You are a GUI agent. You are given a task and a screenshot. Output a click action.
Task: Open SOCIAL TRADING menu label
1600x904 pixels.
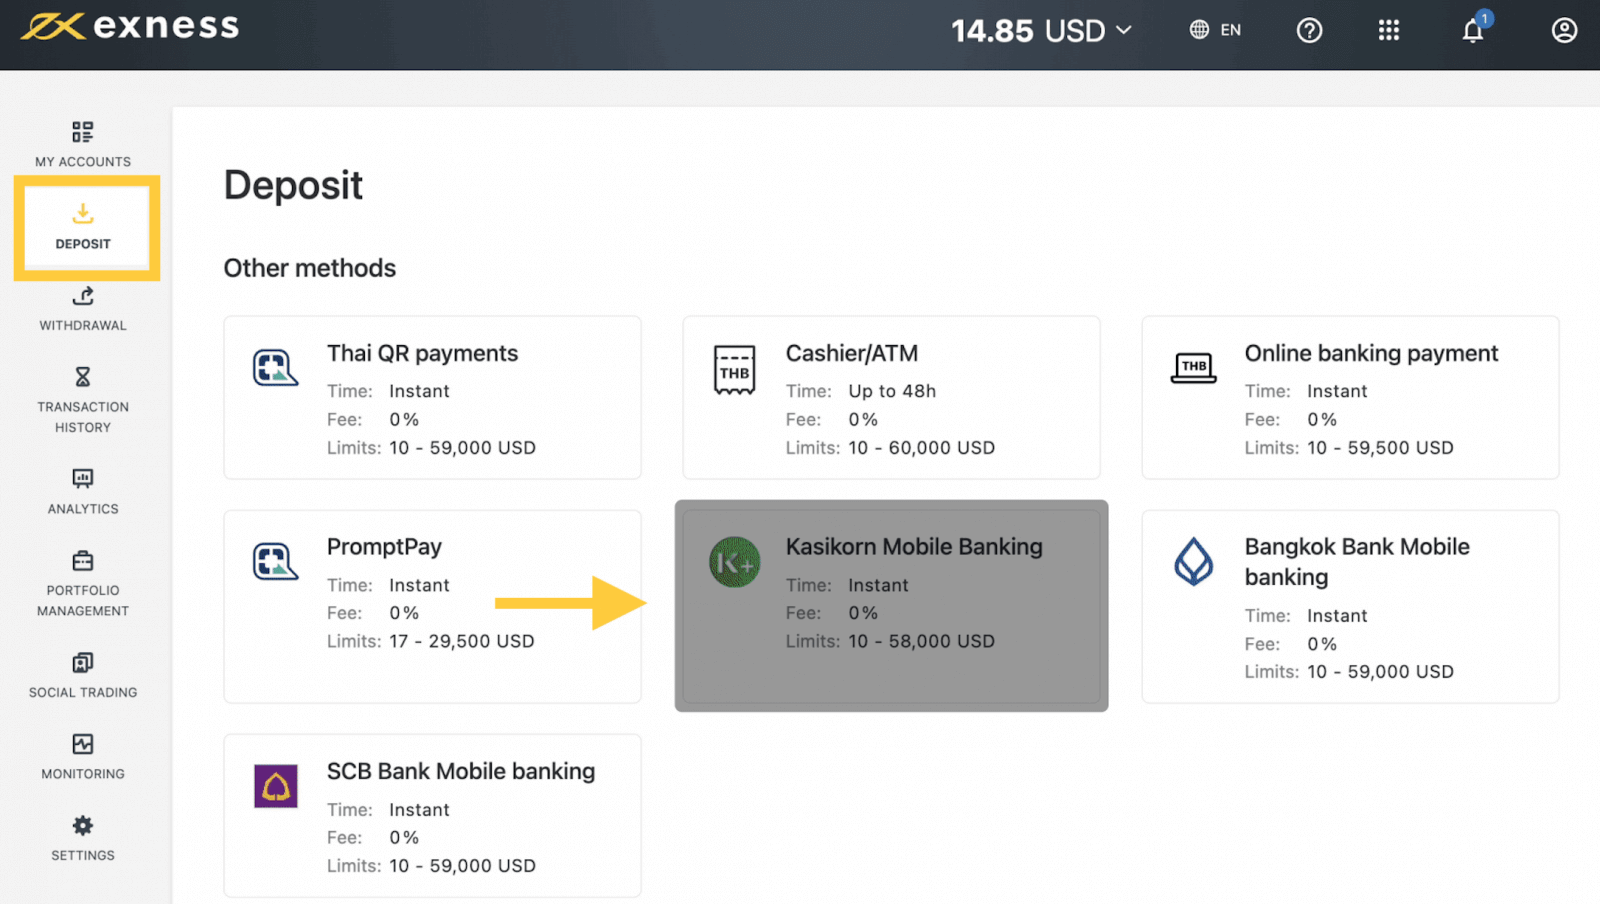[83, 692]
